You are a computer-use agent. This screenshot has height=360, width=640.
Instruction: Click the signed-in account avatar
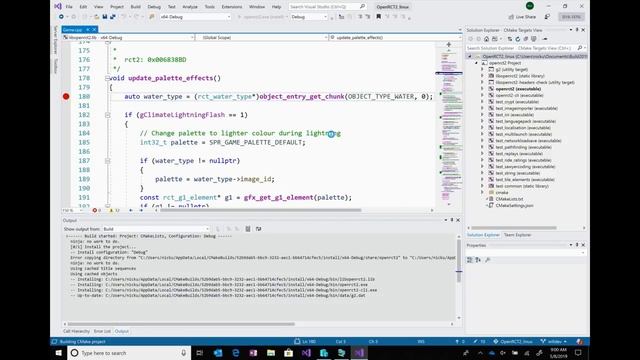click(530, 6)
